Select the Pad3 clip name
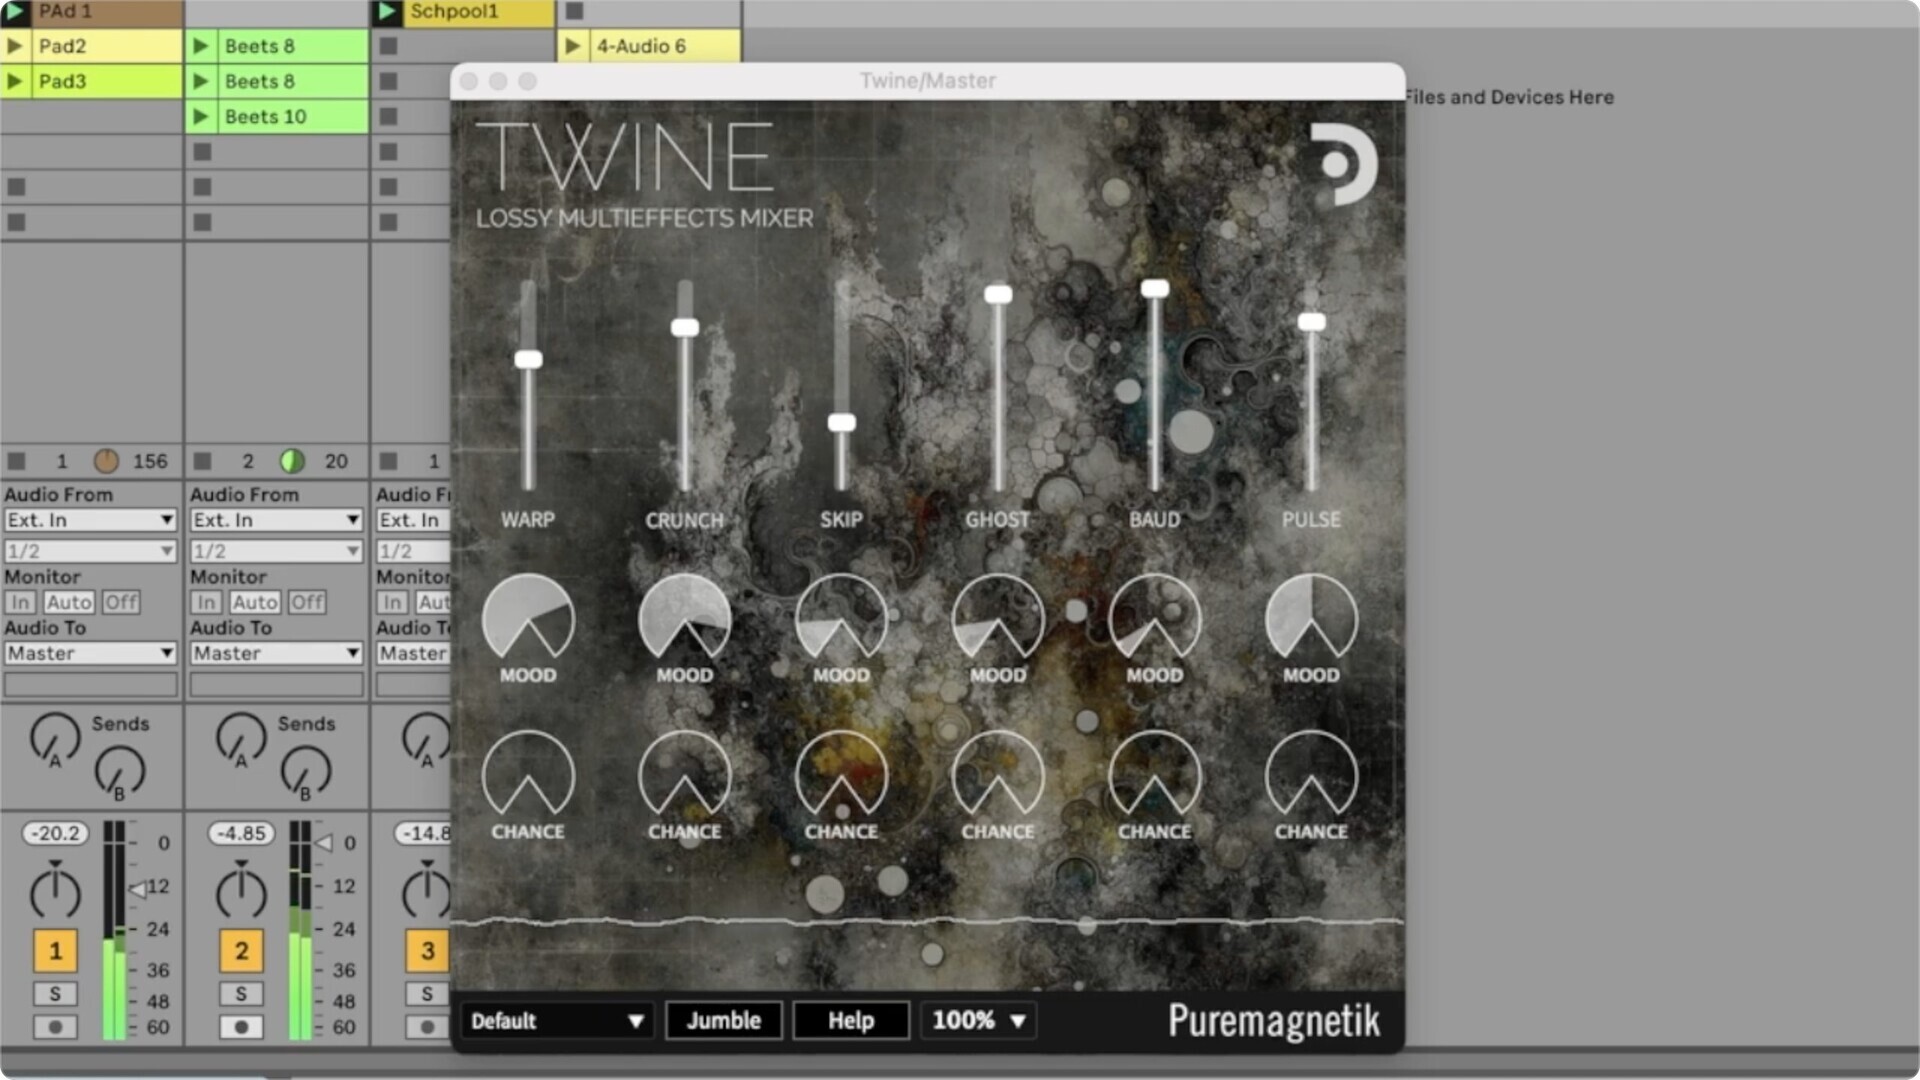This screenshot has height=1080, width=1920. click(62, 81)
